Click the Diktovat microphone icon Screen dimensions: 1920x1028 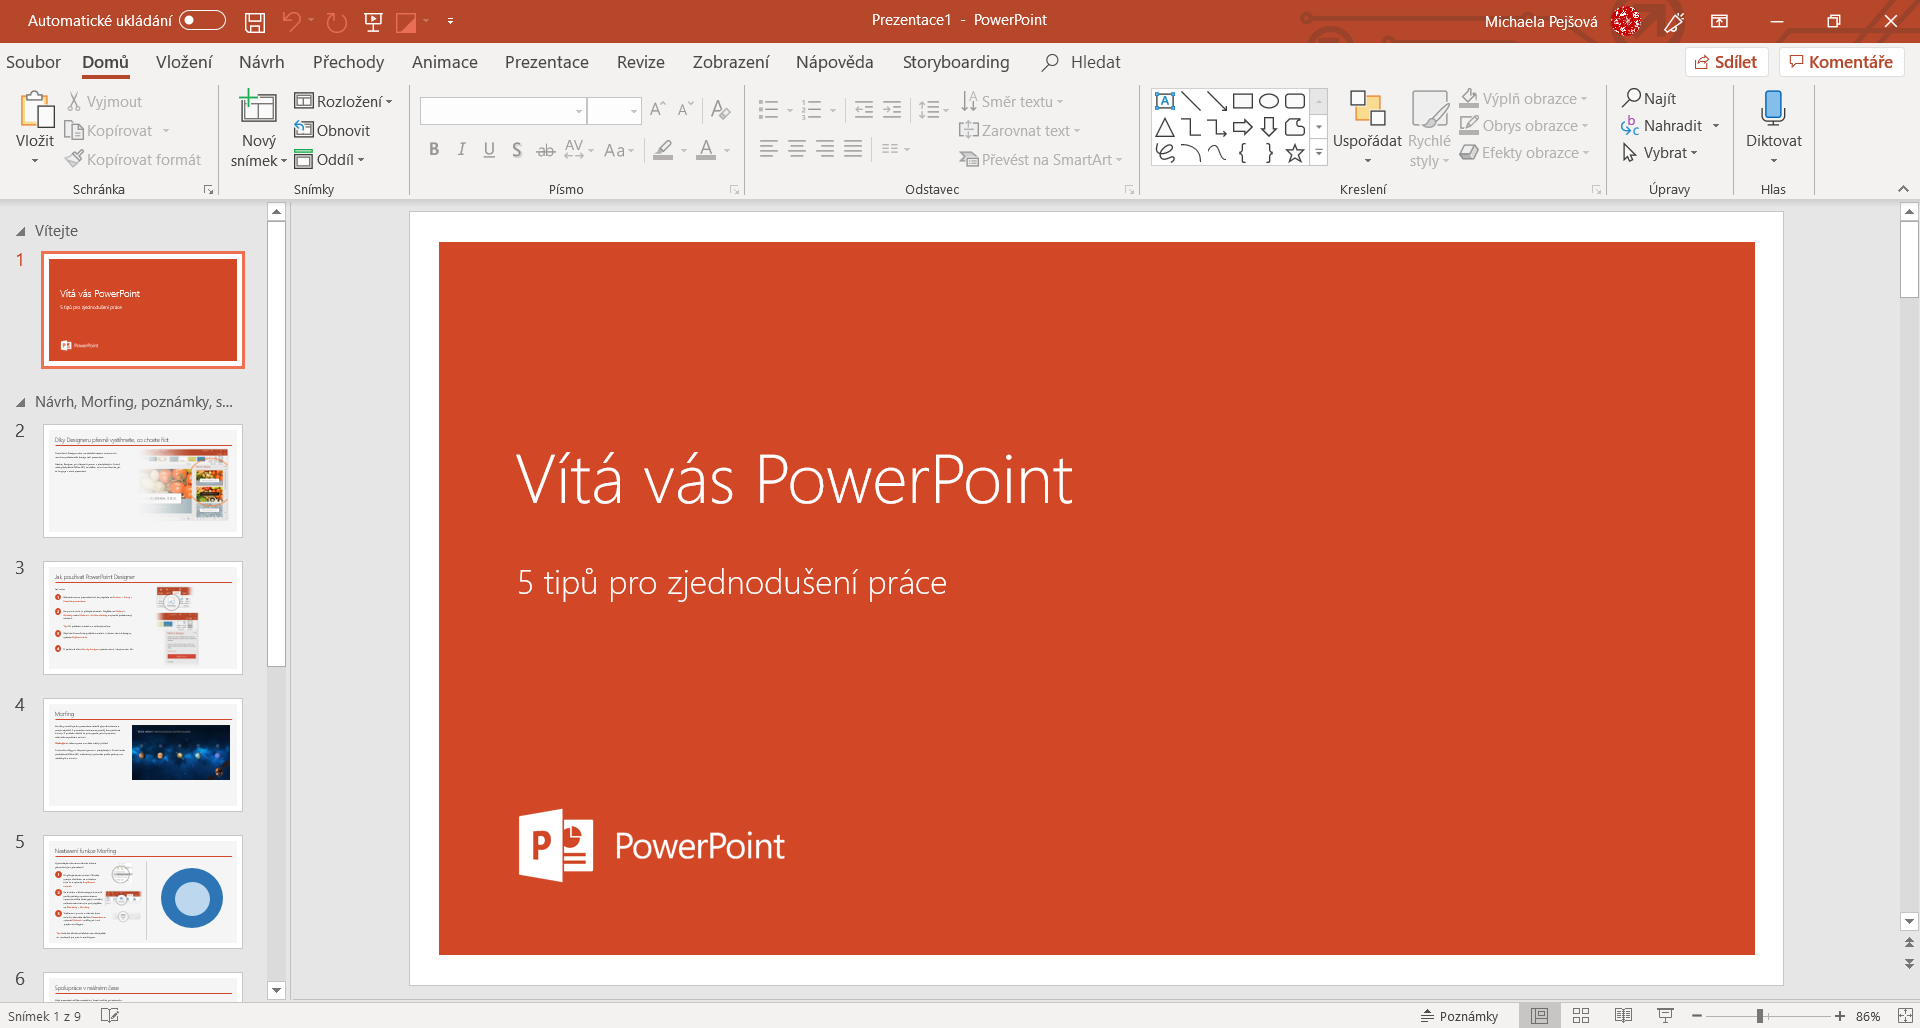point(1773,108)
